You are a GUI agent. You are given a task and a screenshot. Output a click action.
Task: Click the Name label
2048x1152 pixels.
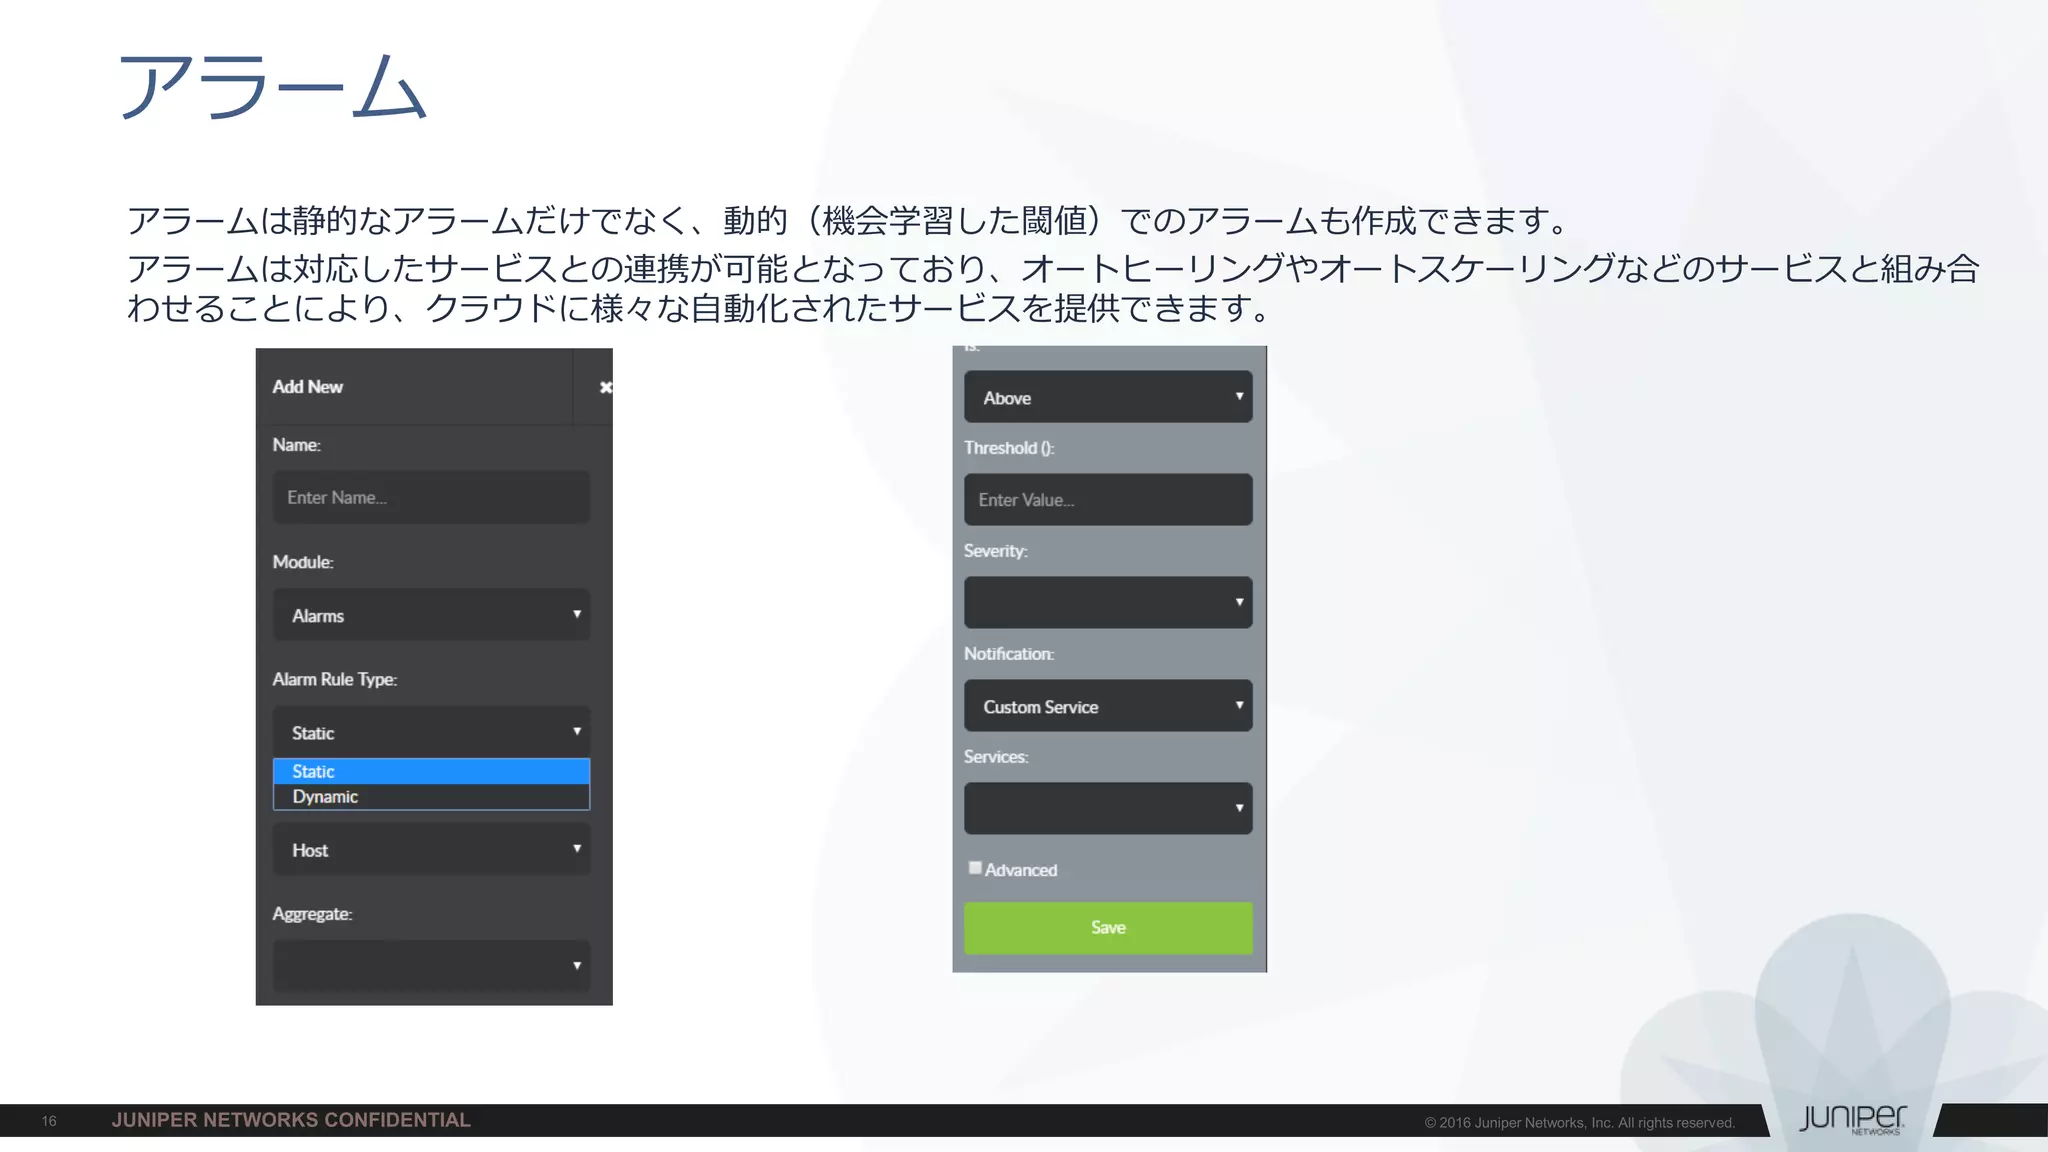(297, 445)
